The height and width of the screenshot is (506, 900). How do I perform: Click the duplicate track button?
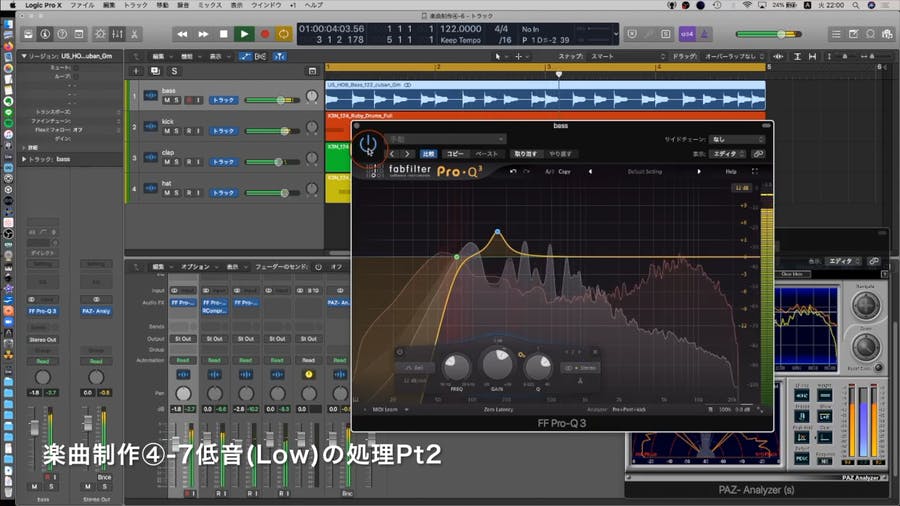155,71
